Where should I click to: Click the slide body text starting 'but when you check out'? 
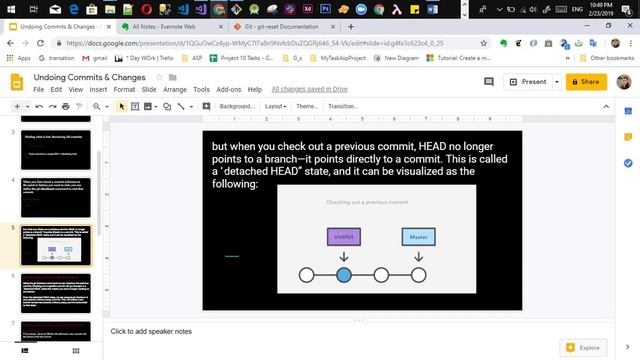tap(360, 165)
